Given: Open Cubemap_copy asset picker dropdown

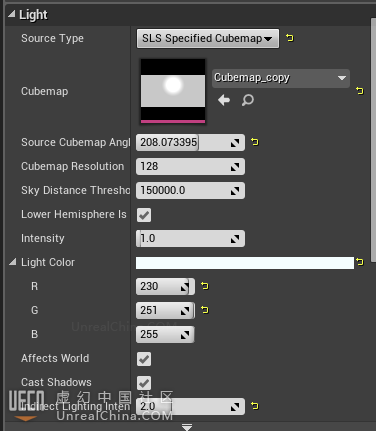Looking at the screenshot, I should (x=281, y=78).
